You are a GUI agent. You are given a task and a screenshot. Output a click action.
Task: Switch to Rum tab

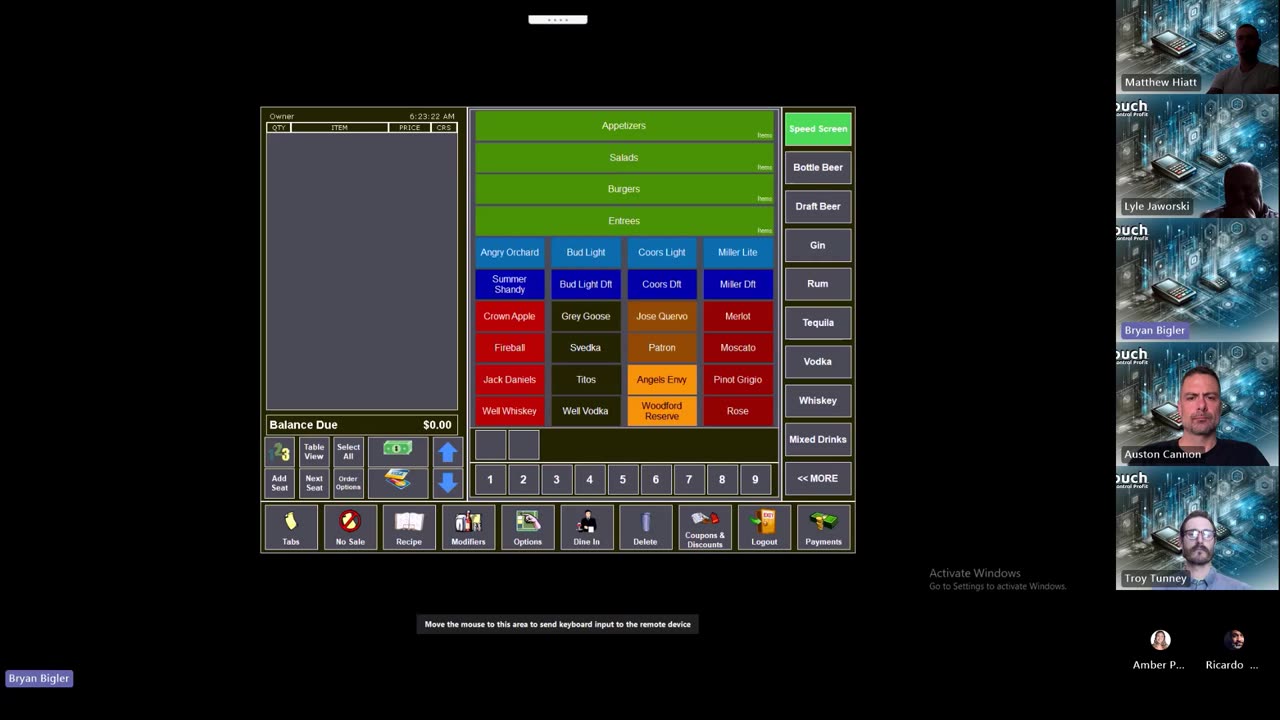[818, 284]
